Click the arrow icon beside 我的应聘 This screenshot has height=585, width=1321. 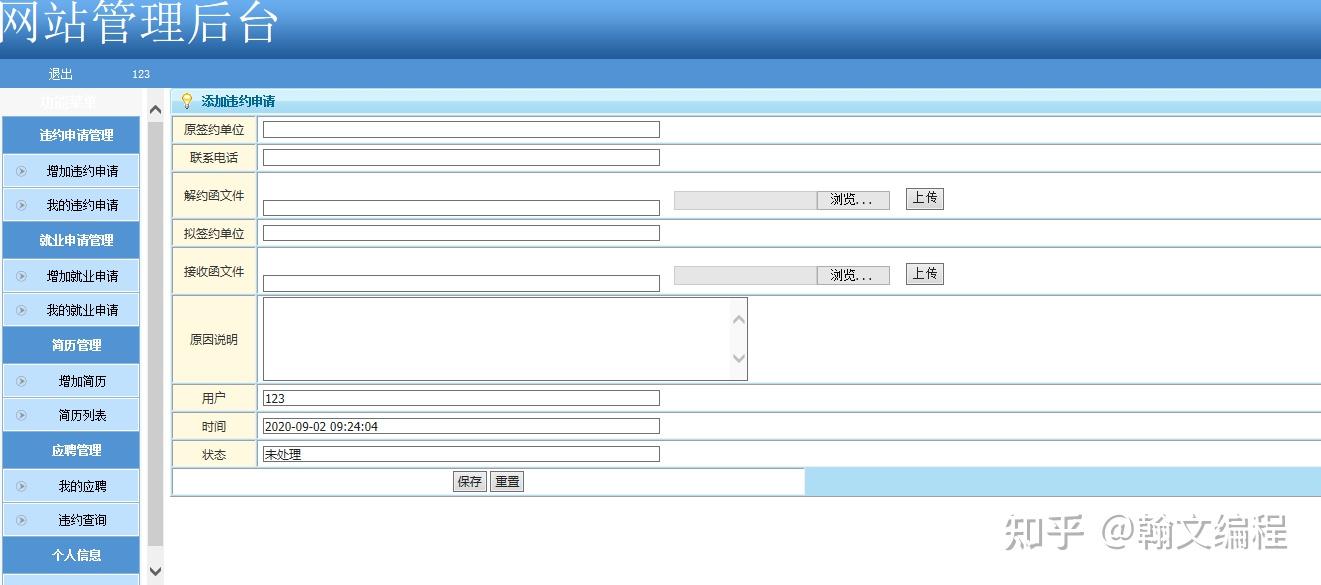tap(22, 485)
